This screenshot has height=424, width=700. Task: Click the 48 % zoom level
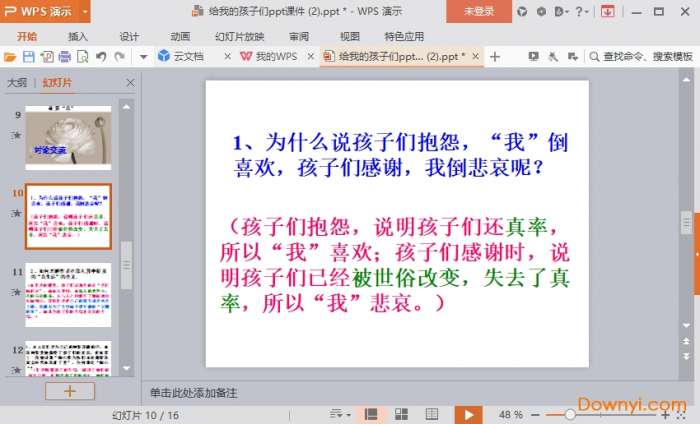511,415
